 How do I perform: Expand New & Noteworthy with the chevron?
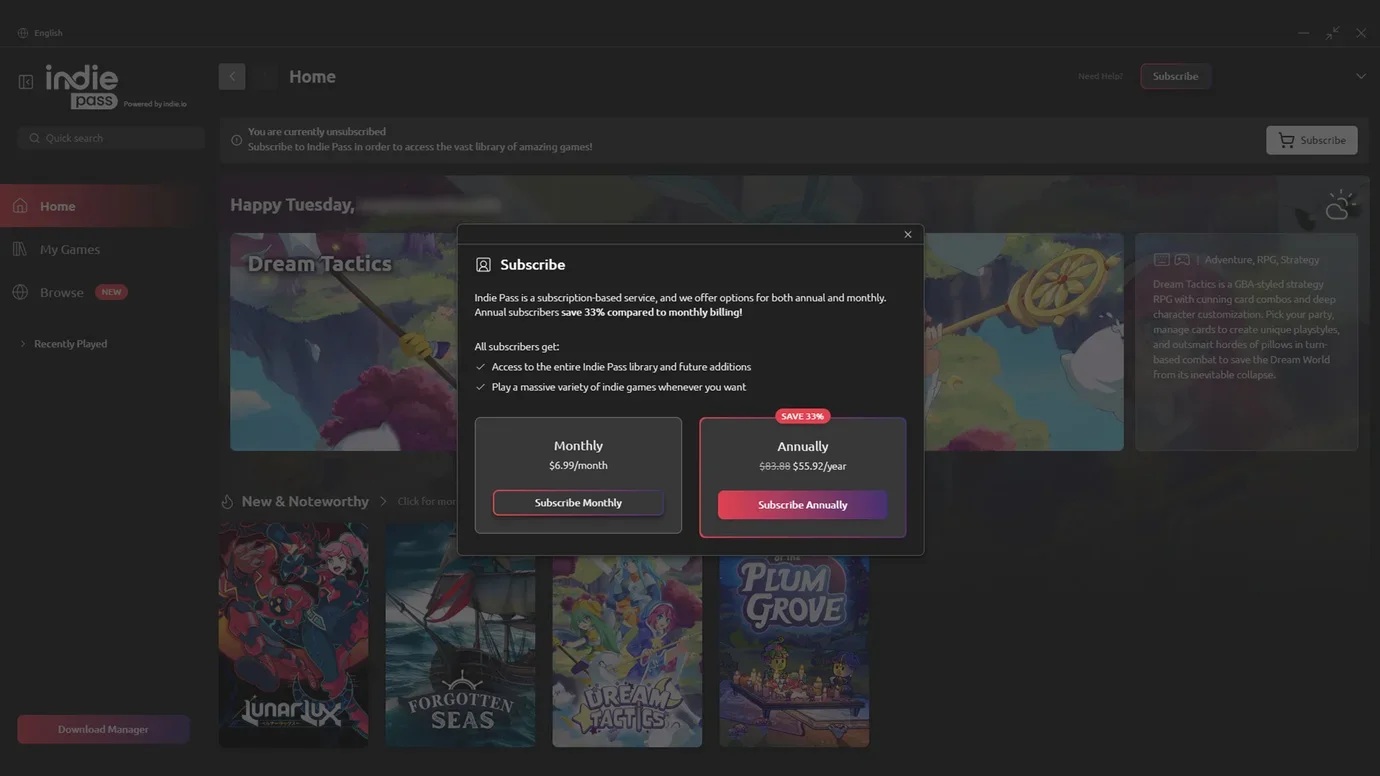[383, 502]
